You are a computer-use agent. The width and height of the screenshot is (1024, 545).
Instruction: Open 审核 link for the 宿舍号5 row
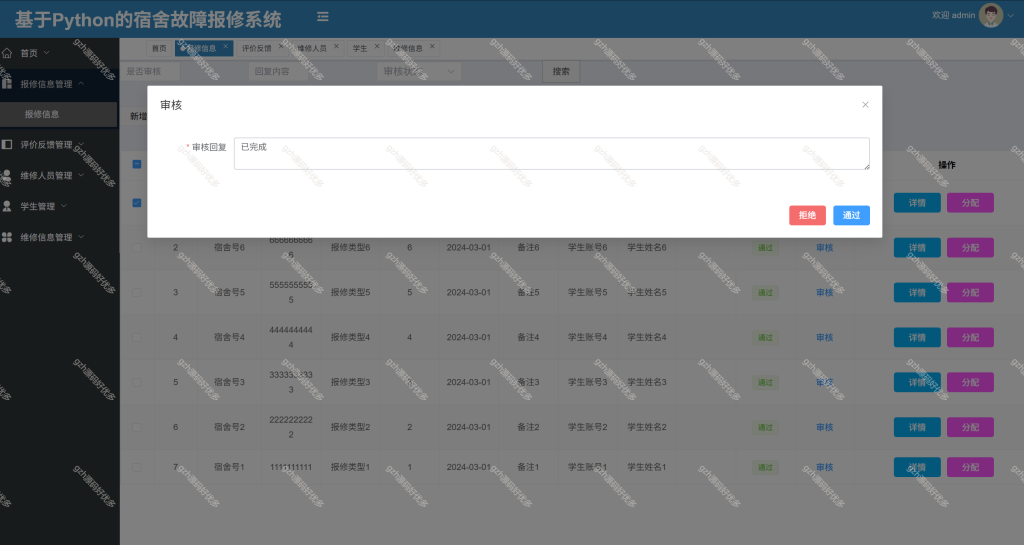[825, 292]
